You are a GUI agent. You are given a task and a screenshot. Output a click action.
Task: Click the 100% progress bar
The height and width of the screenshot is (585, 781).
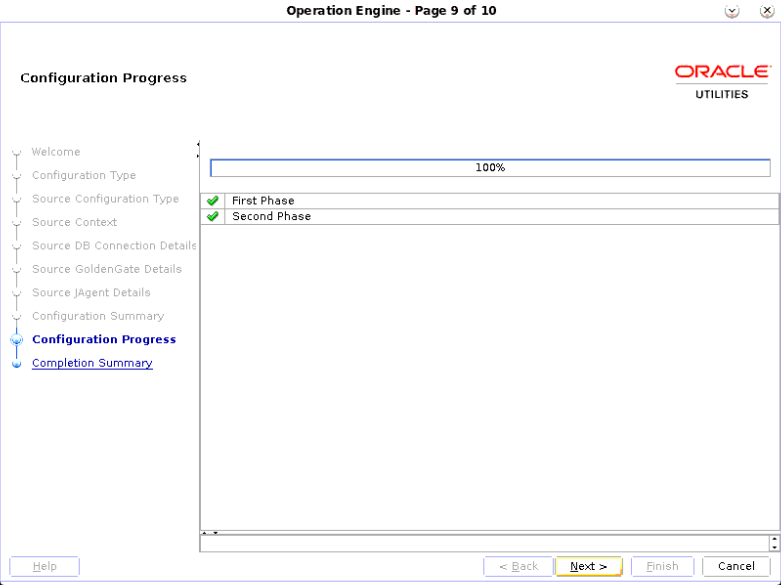pyautogui.click(x=490, y=167)
